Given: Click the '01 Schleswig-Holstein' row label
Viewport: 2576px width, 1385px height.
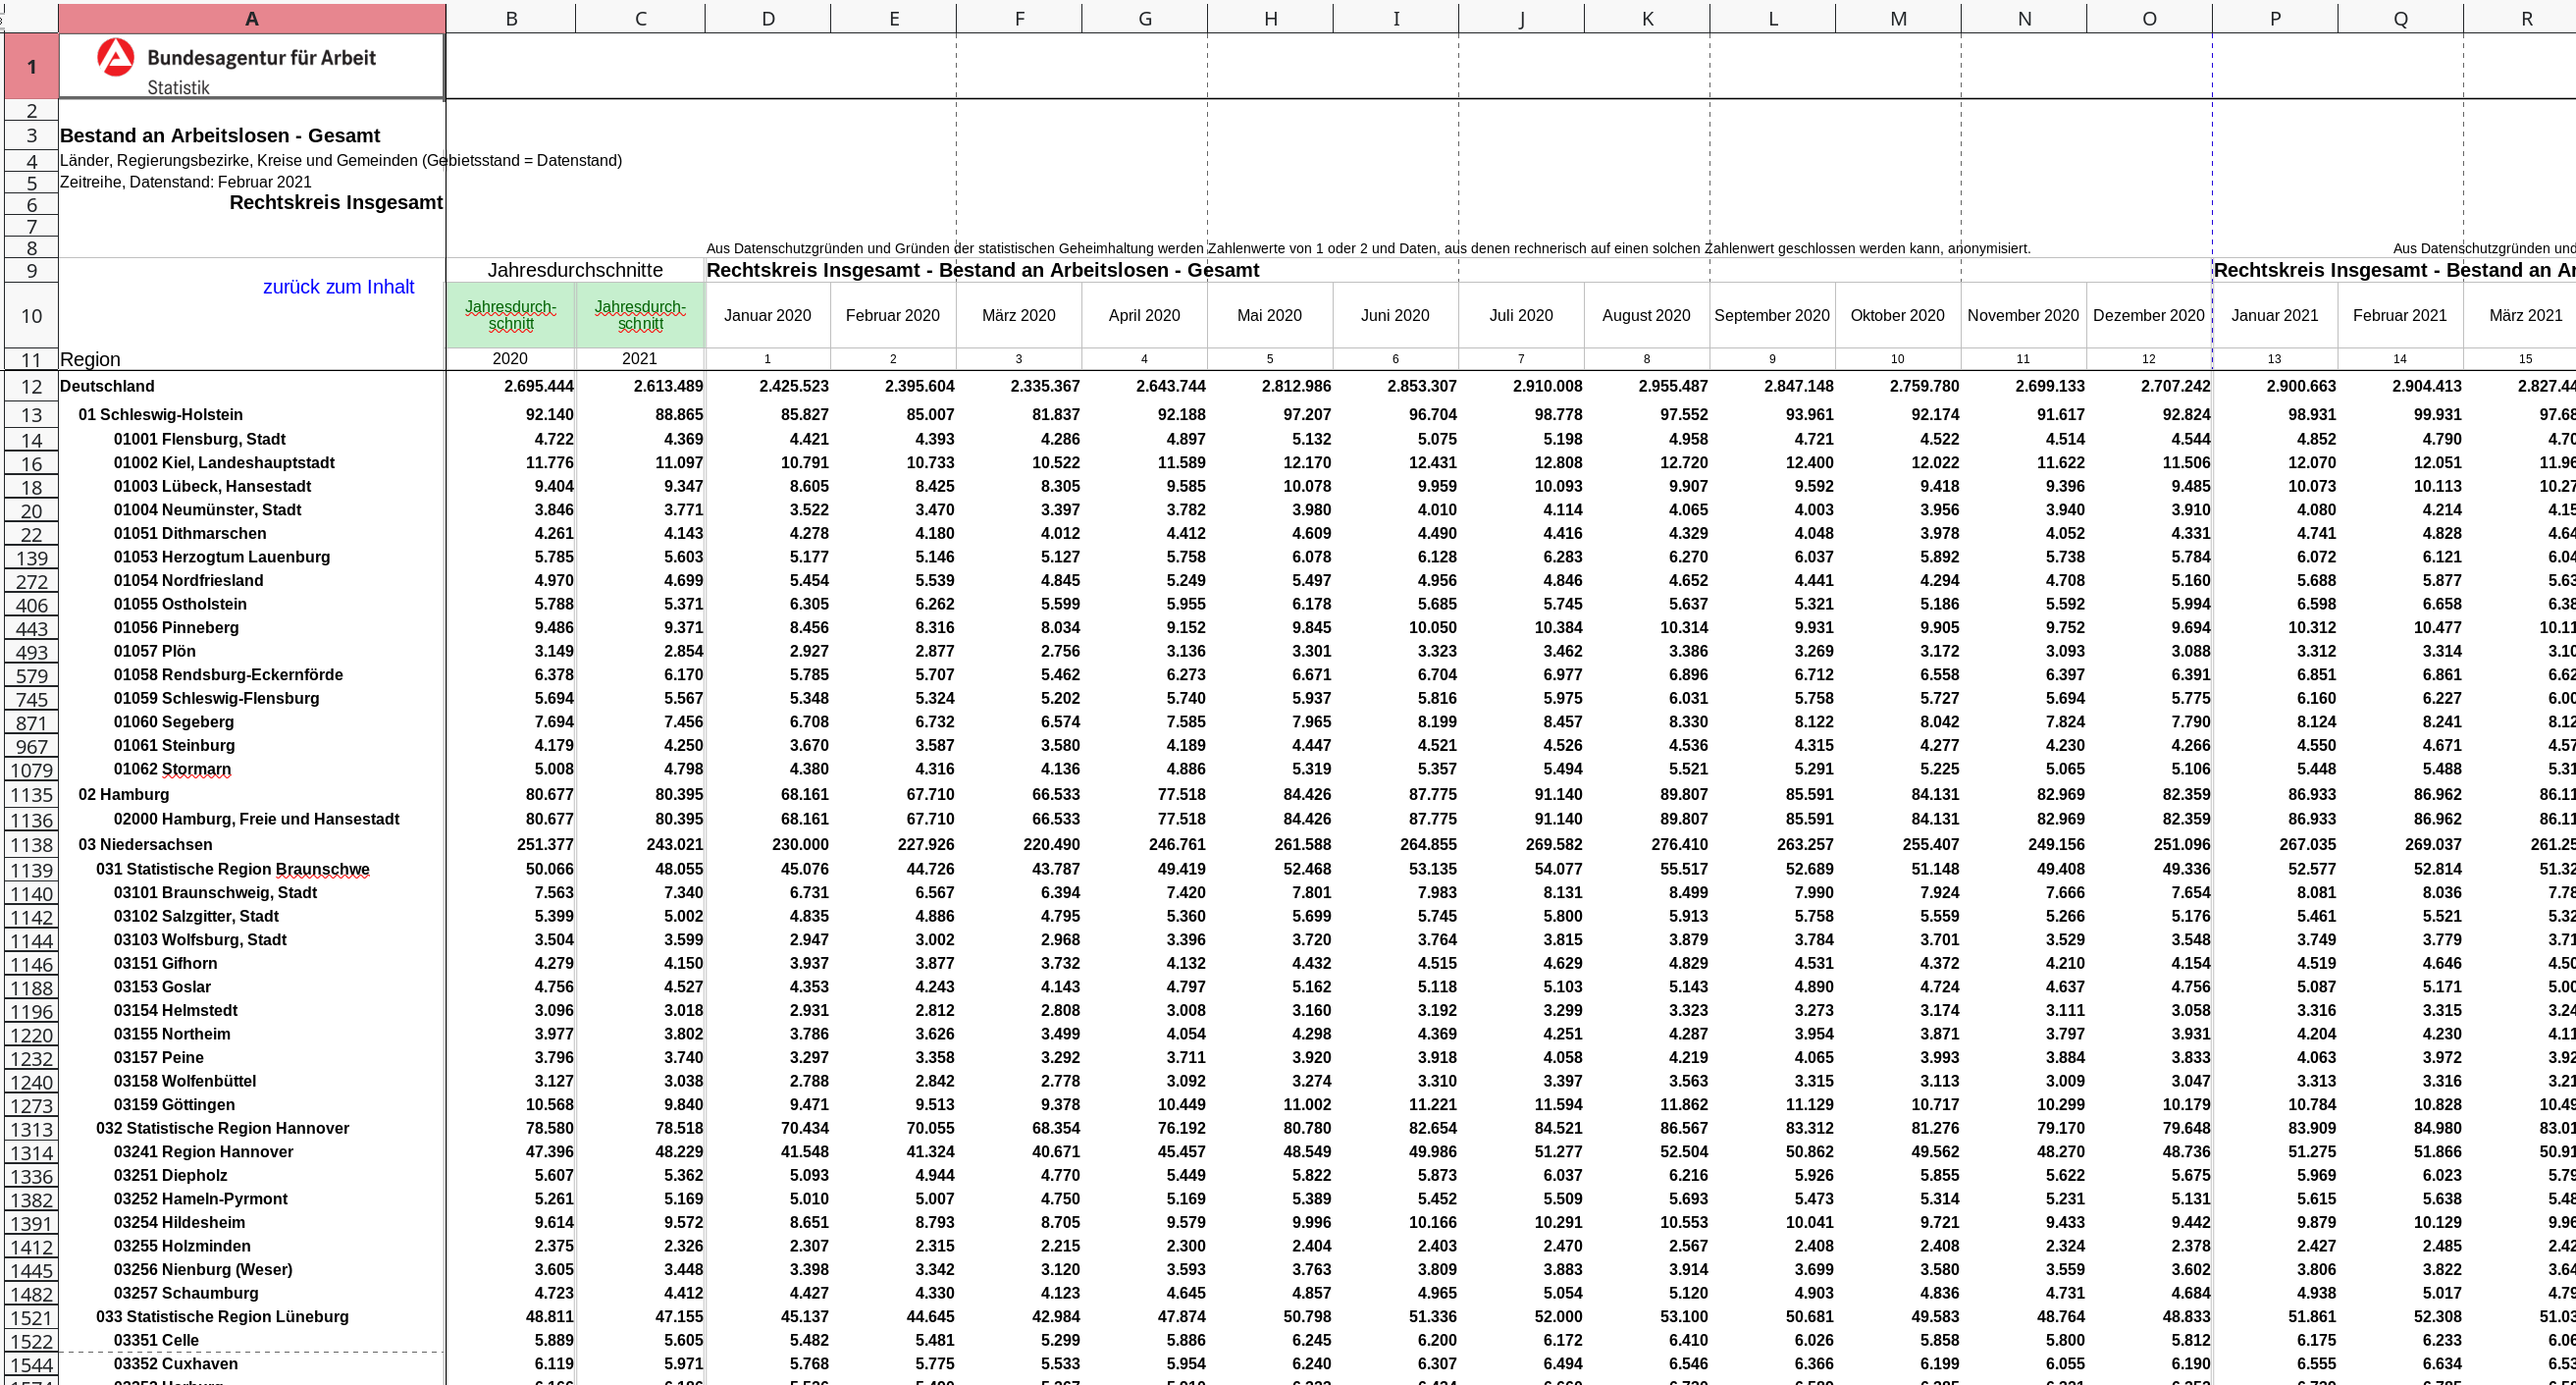Looking at the screenshot, I should 160,414.
